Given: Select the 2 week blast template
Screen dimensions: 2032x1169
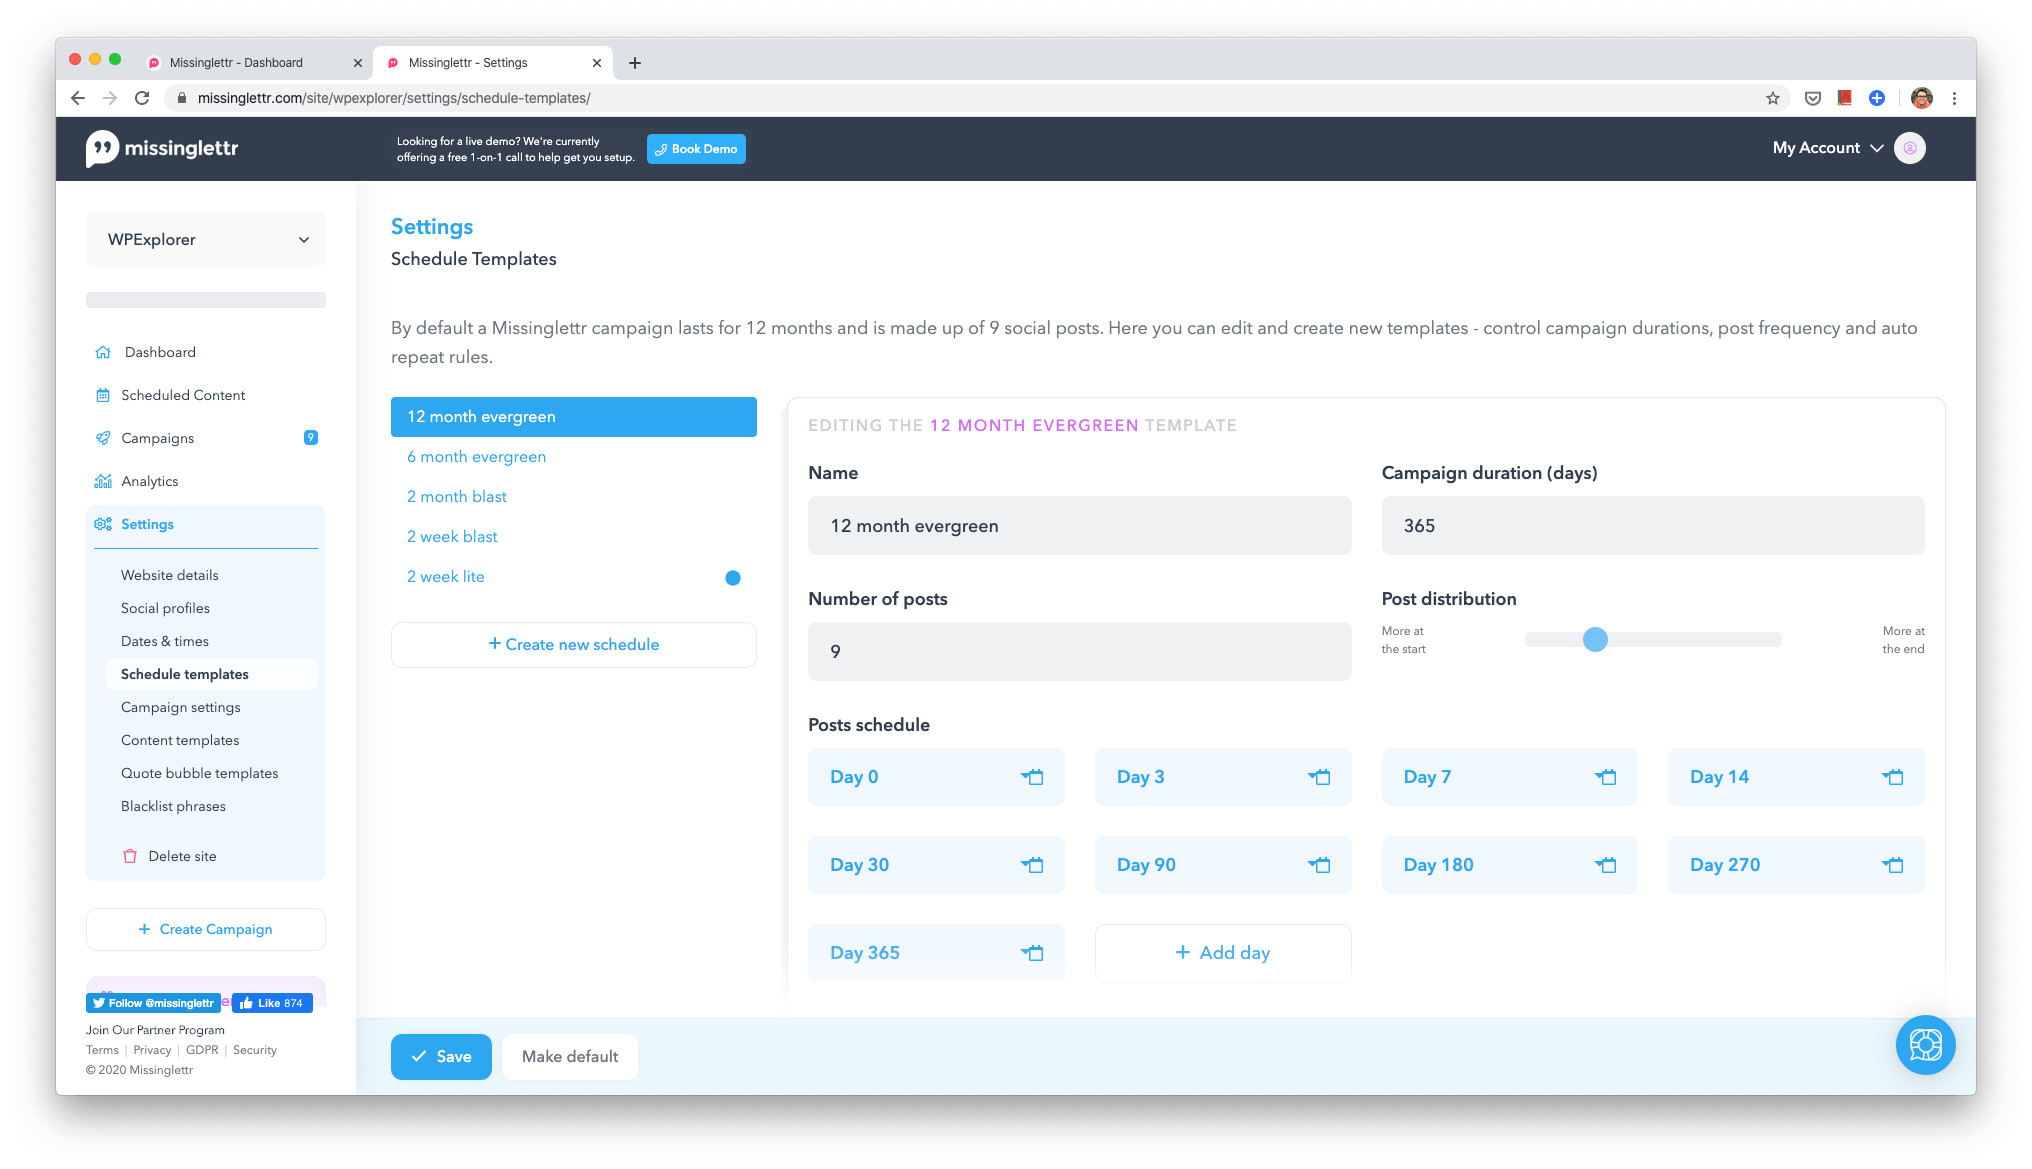Looking at the screenshot, I should coord(452,537).
